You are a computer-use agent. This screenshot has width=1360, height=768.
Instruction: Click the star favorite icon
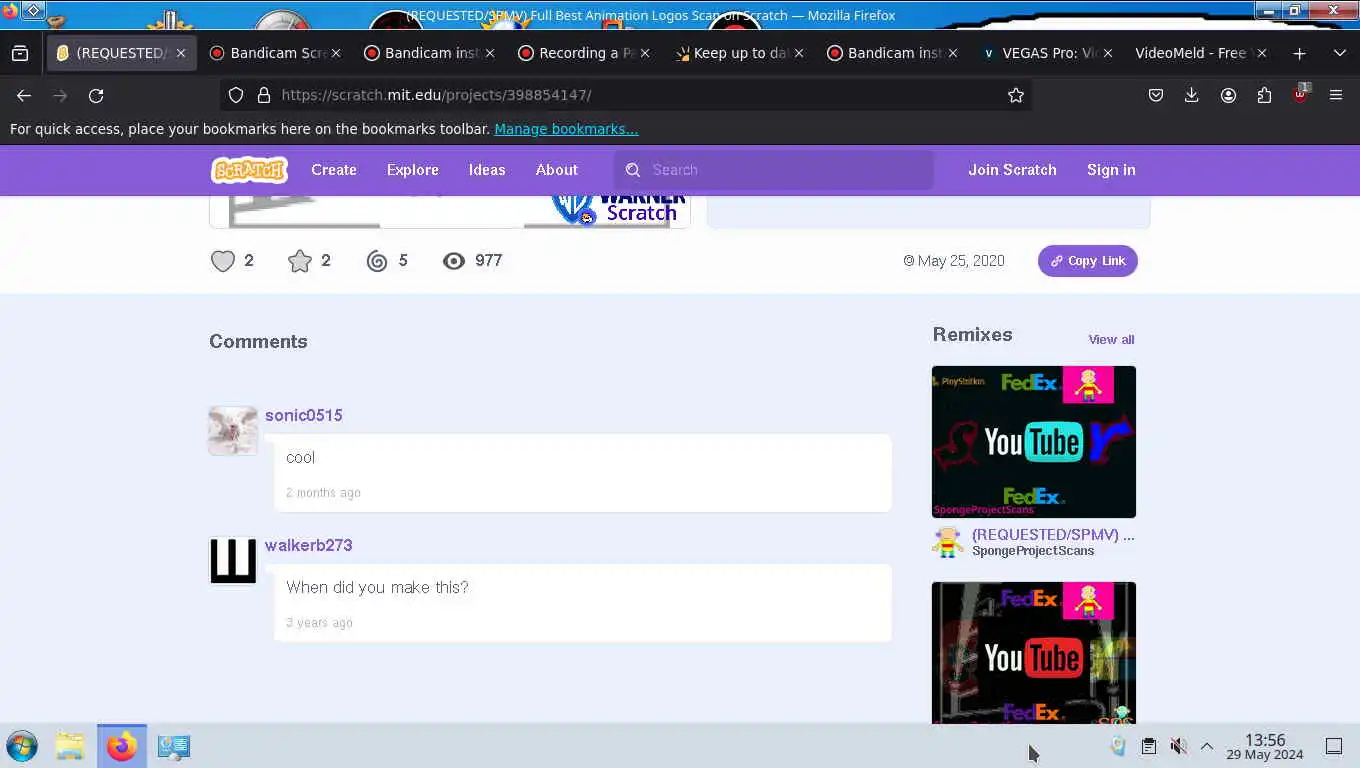[x=300, y=261]
